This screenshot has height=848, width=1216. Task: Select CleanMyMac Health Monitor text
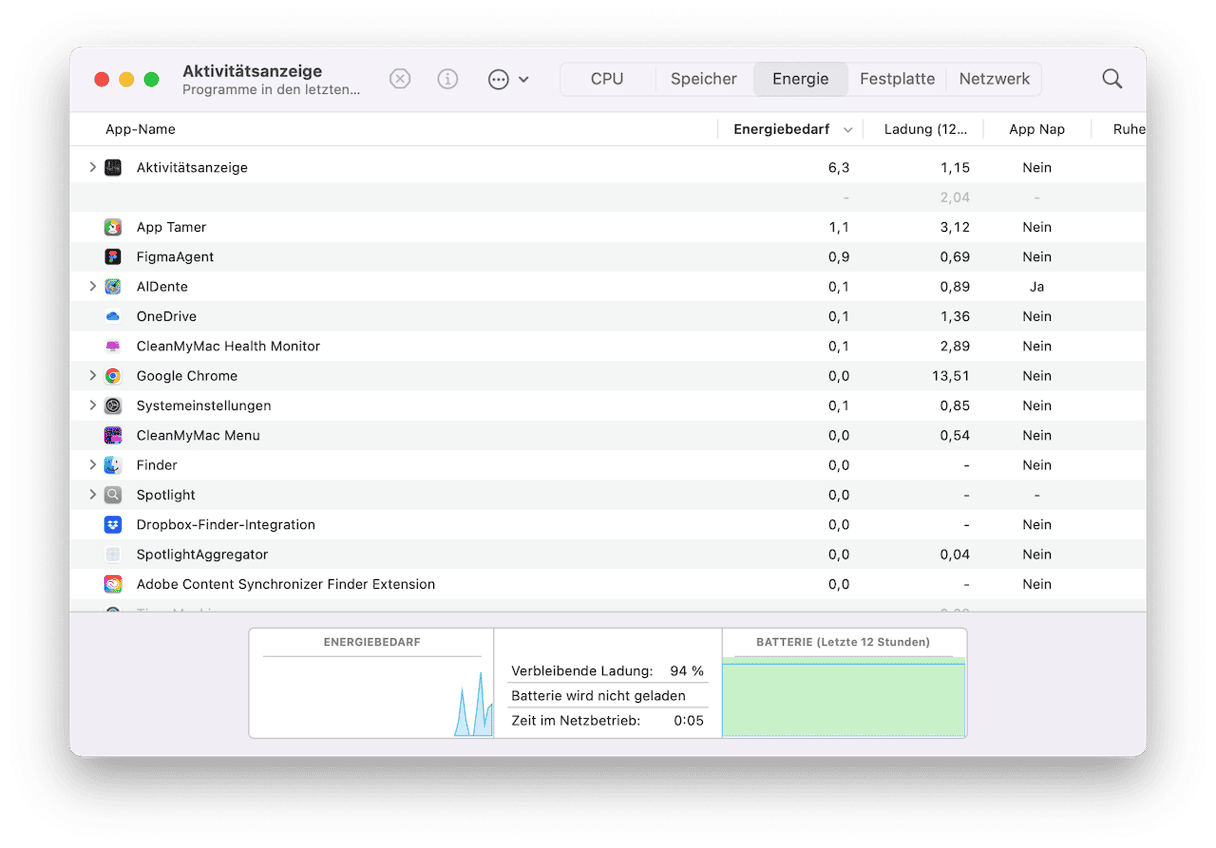click(x=228, y=346)
